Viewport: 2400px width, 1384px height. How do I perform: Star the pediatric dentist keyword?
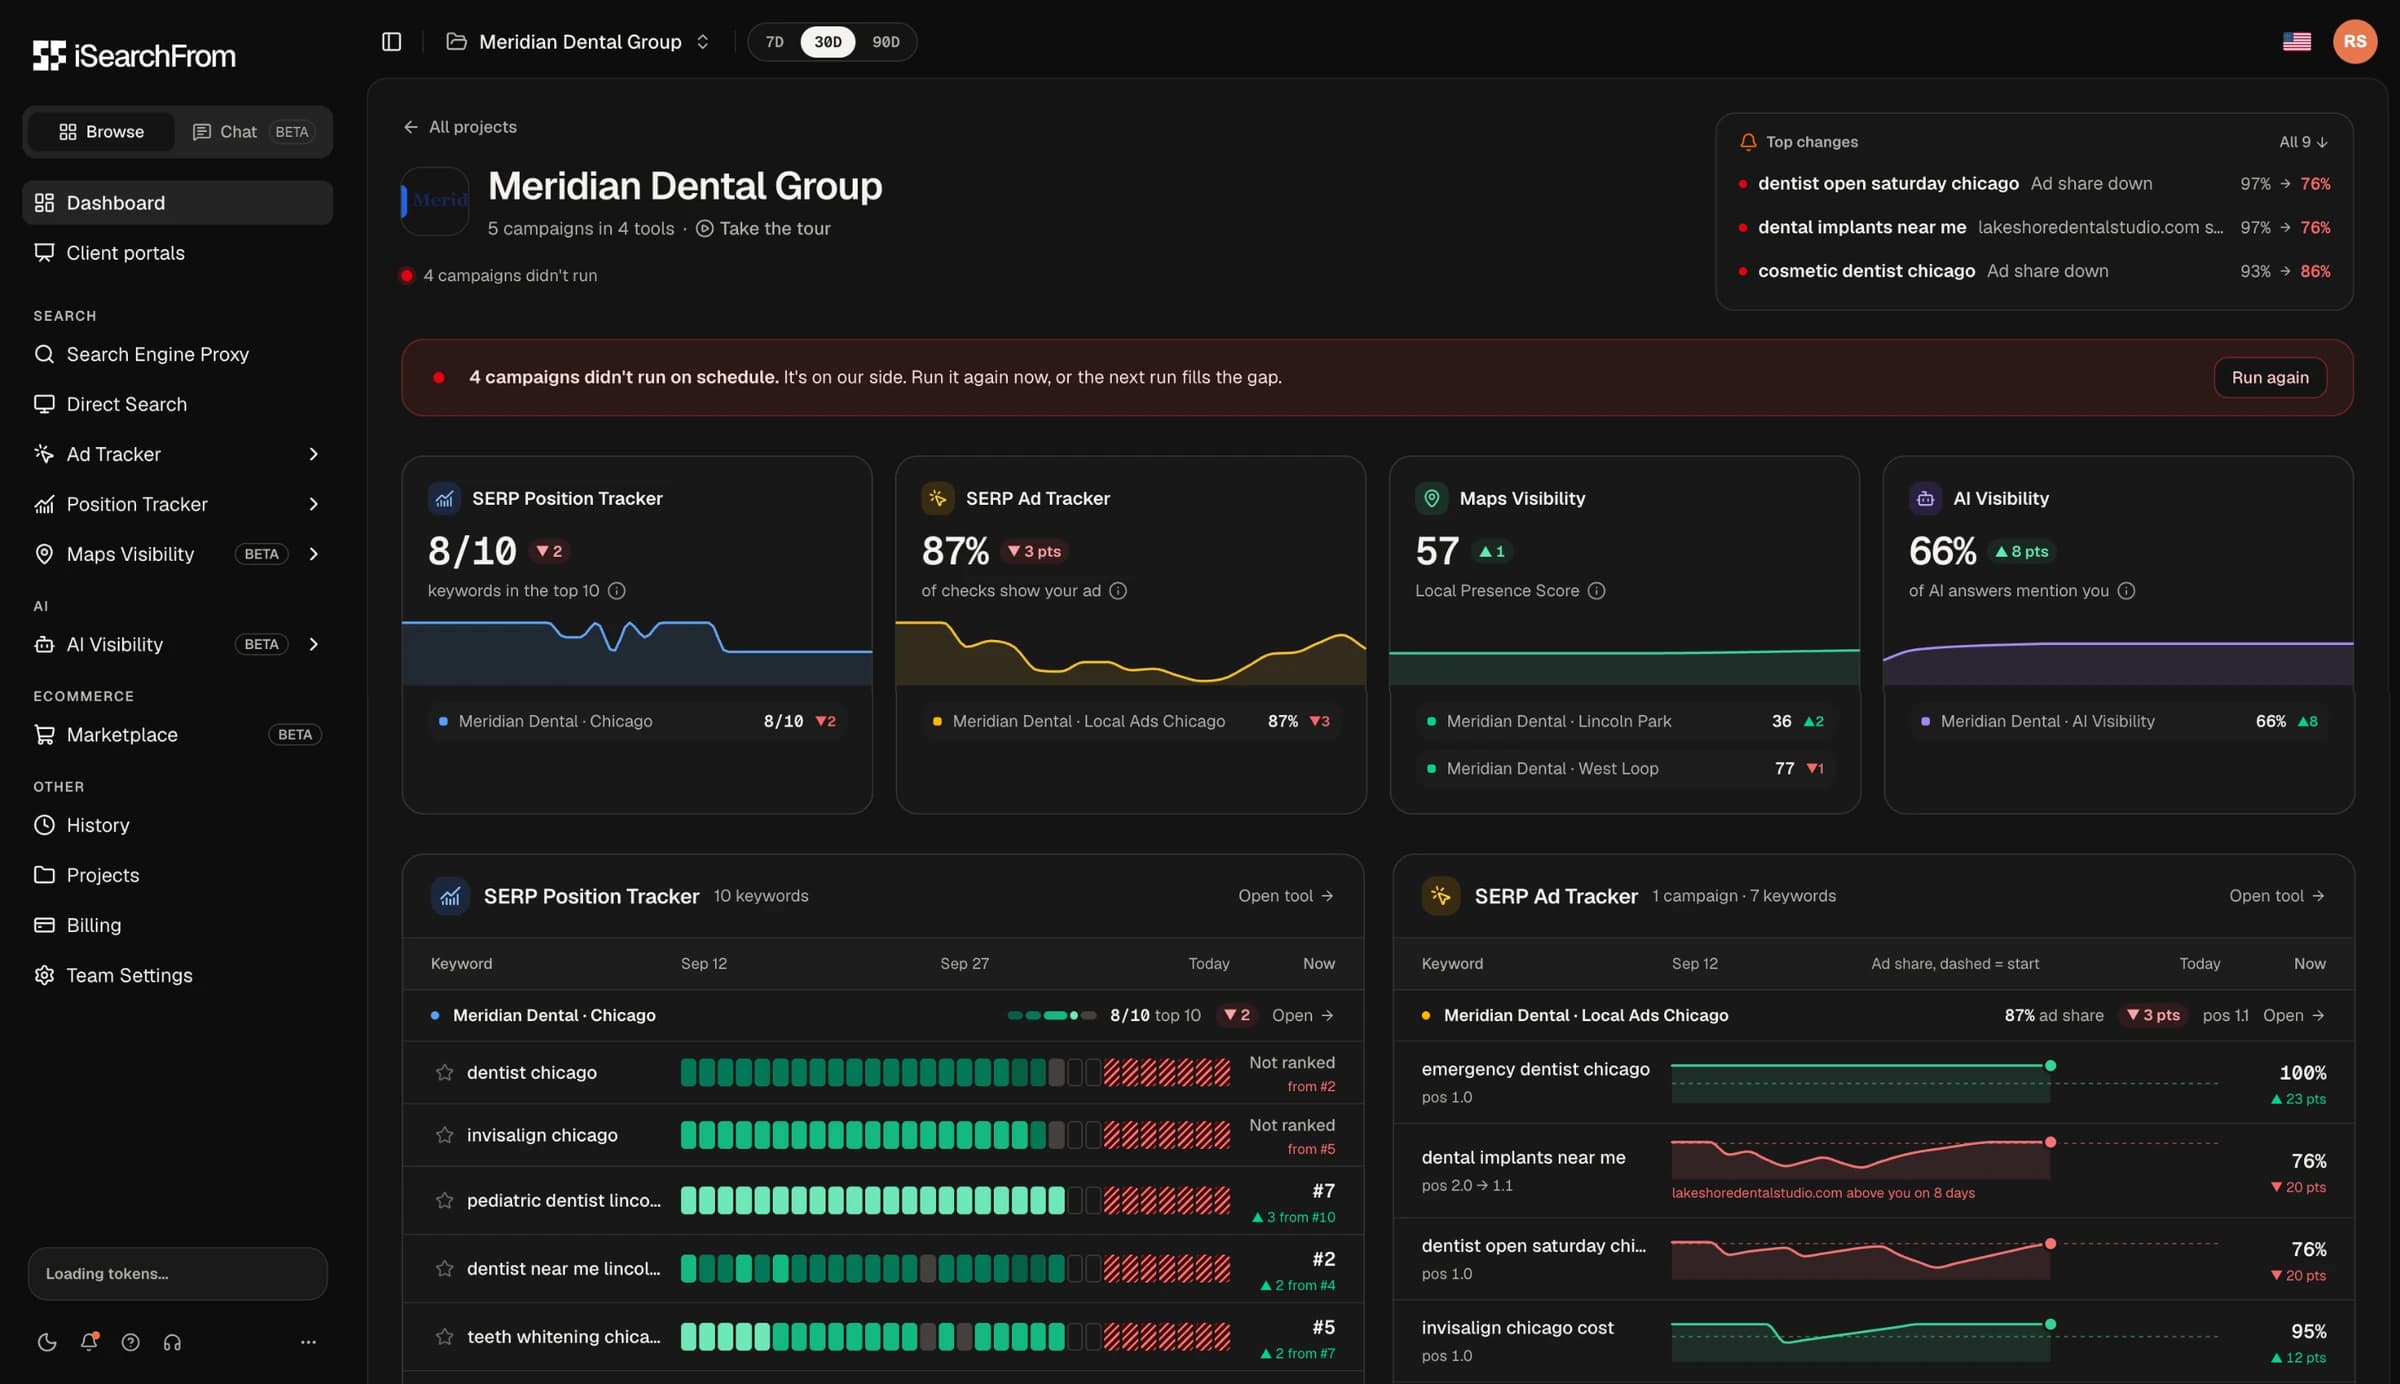tap(444, 1200)
